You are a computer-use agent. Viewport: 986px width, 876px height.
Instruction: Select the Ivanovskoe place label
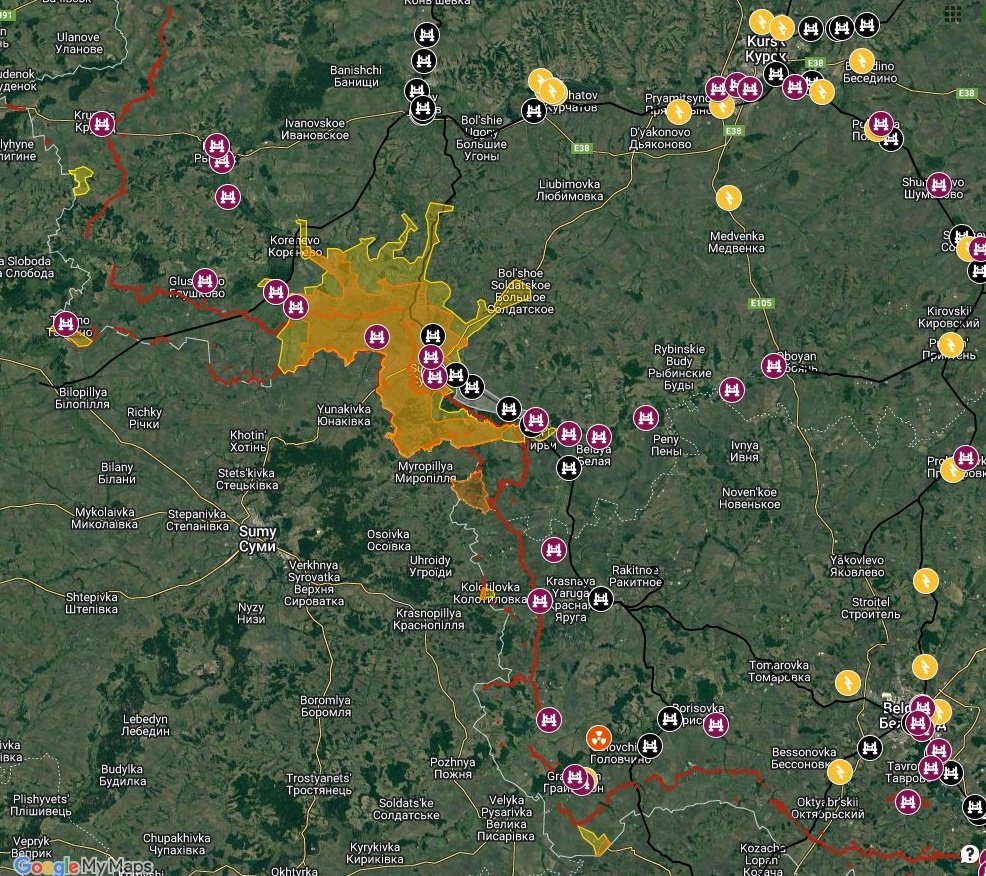(x=314, y=129)
